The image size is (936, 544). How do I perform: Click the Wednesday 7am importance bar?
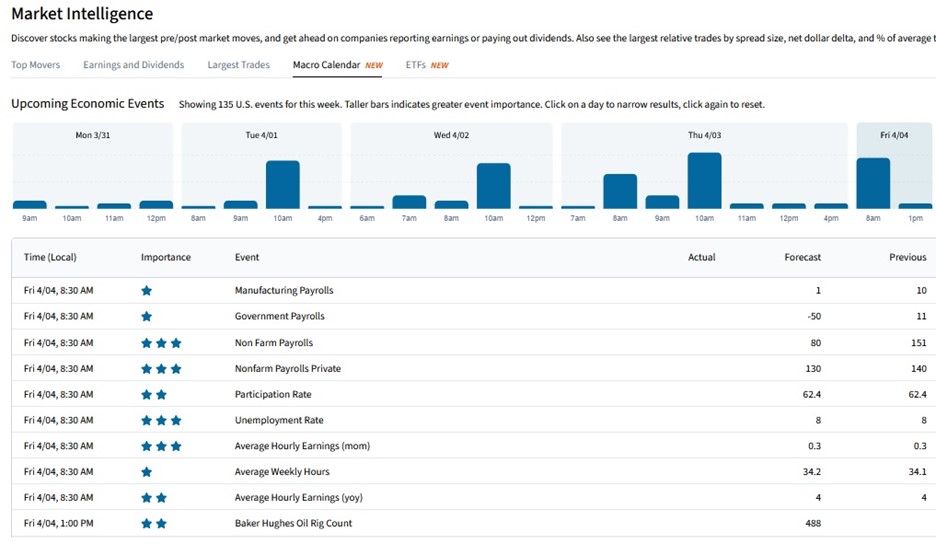point(410,202)
